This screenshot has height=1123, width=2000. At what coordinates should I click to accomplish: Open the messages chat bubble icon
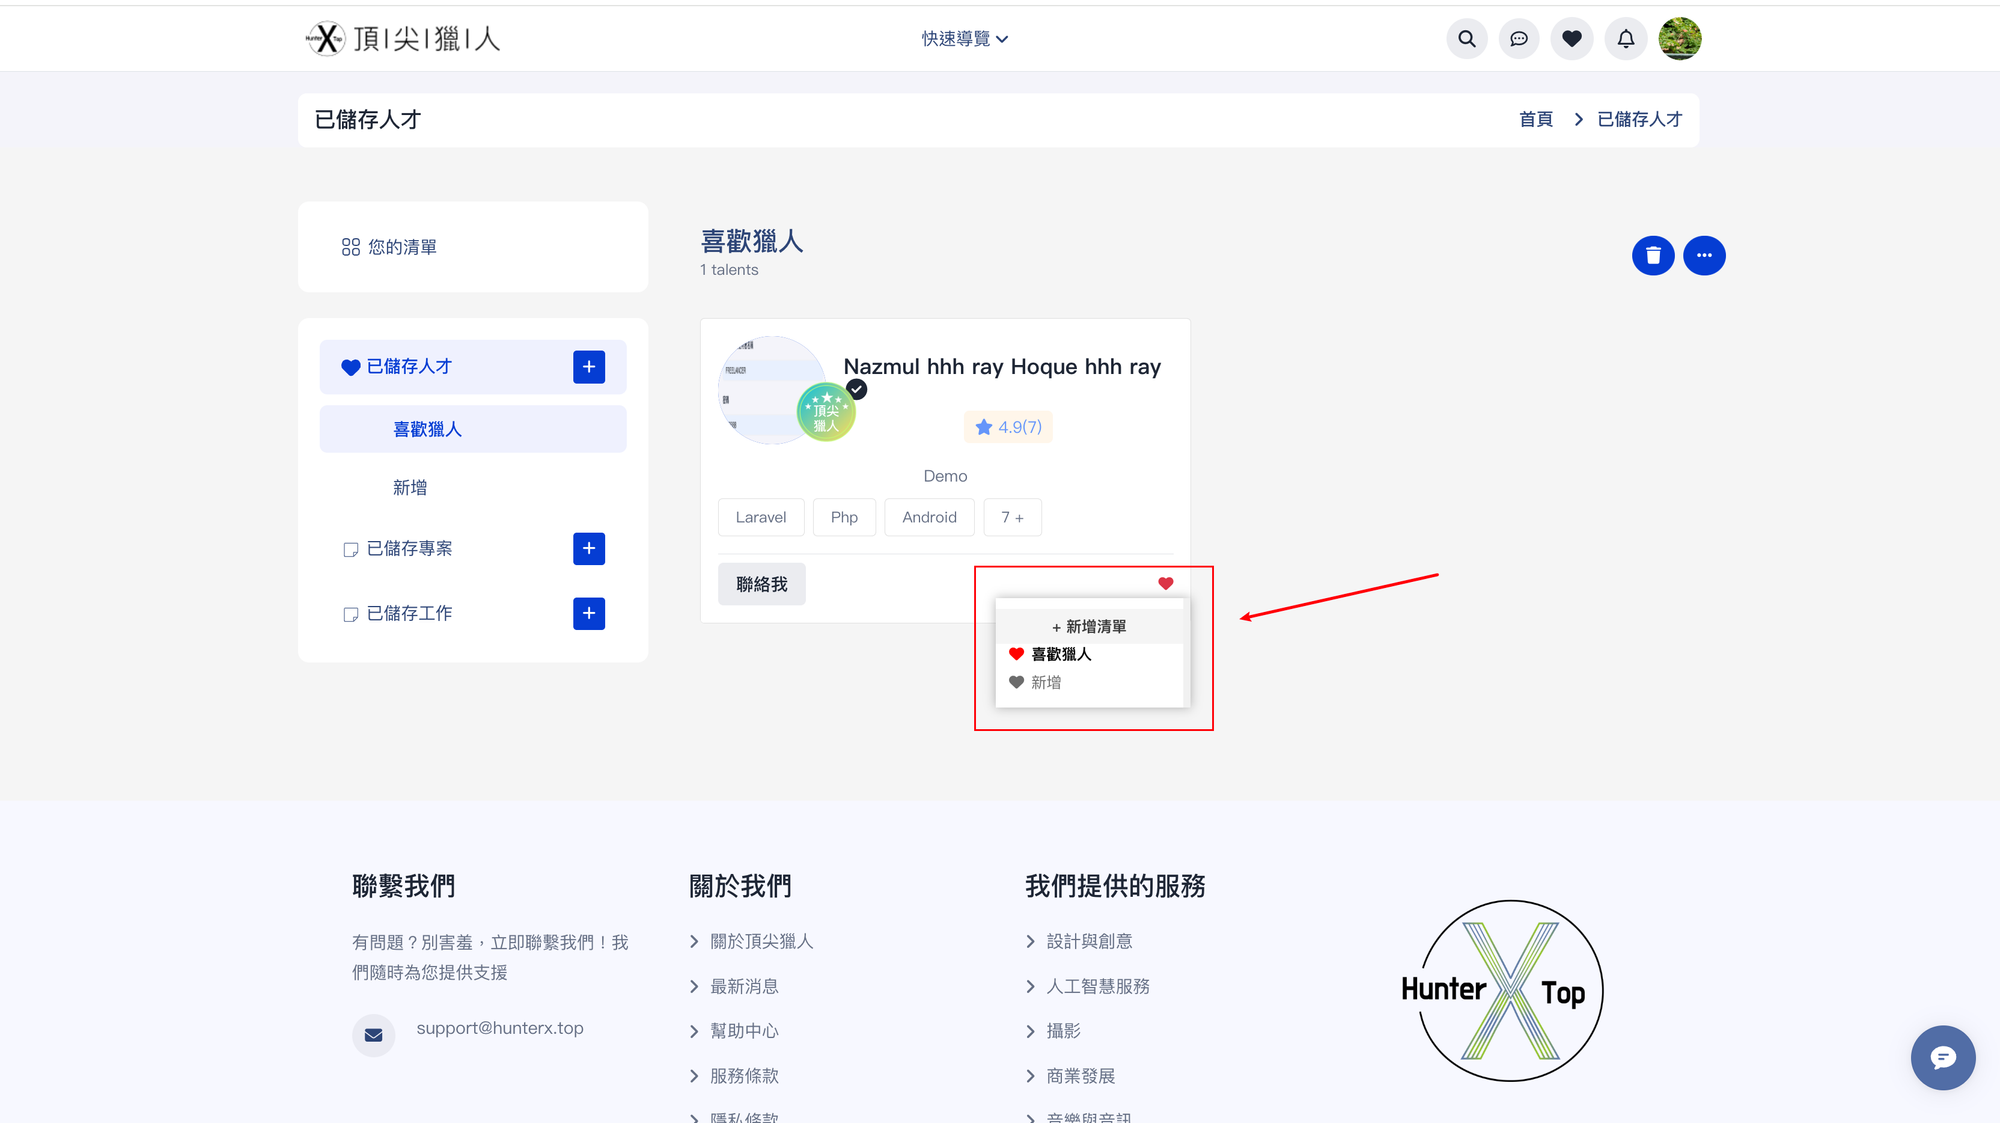coord(1518,39)
